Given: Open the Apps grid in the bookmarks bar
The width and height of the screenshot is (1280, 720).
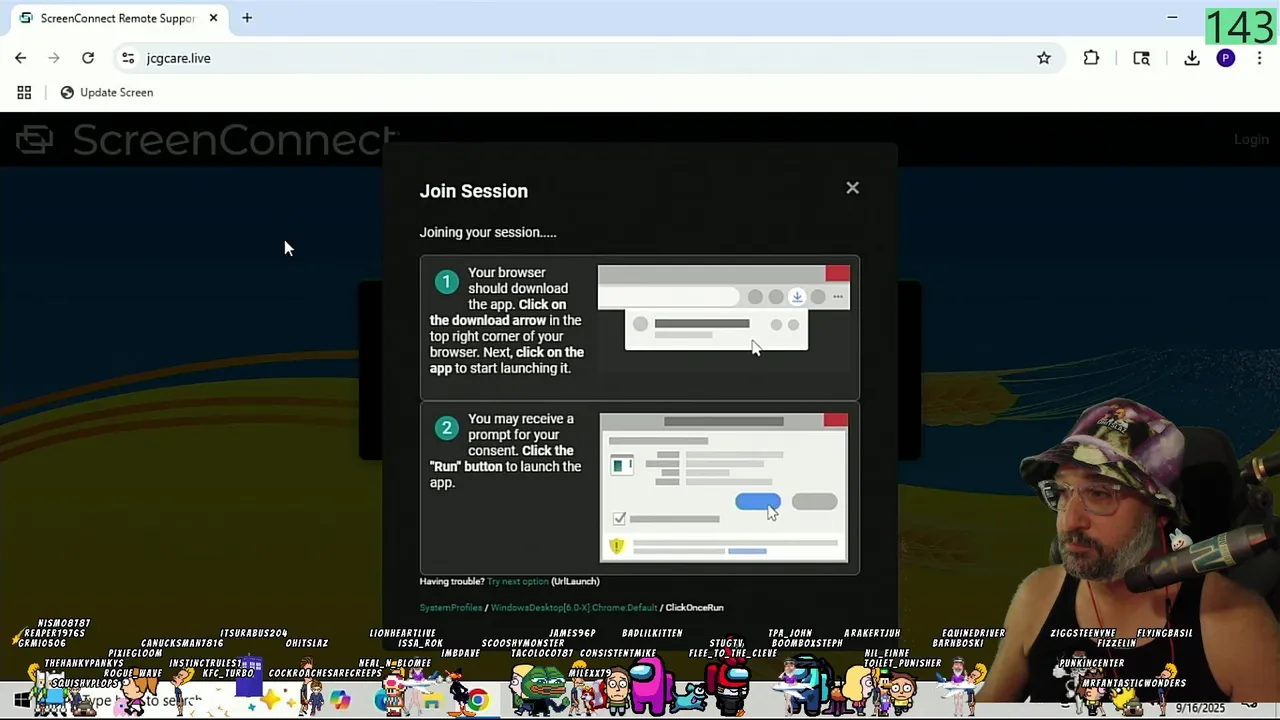Looking at the screenshot, I should (x=24, y=92).
